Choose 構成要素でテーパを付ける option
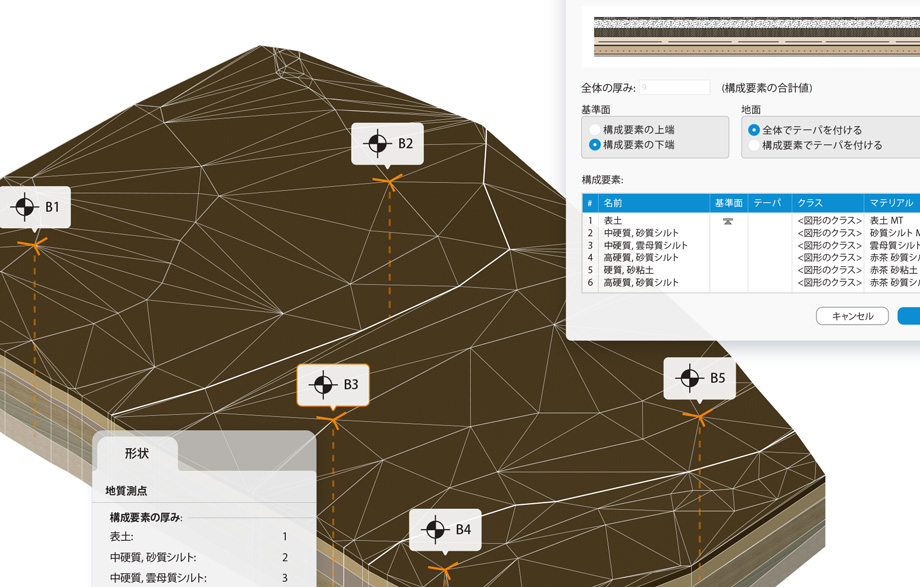This screenshot has width=920, height=587. pyautogui.click(x=755, y=145)
